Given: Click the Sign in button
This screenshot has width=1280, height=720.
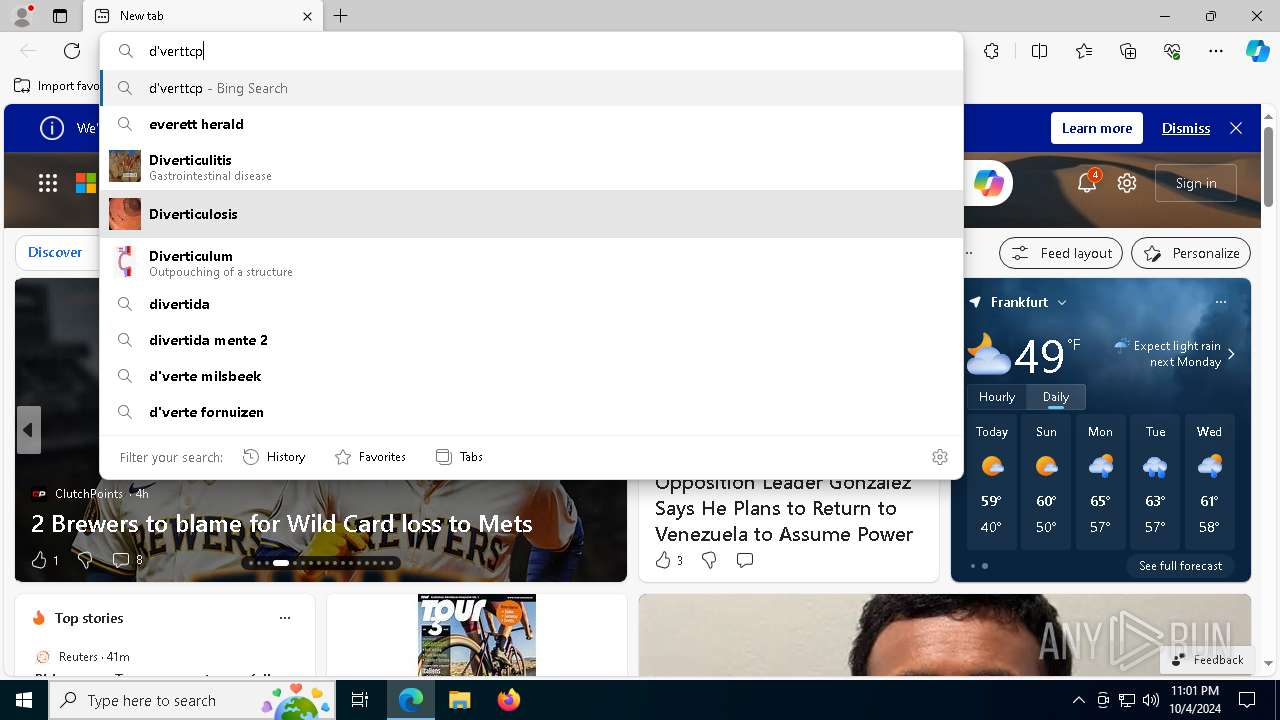Looking at the screenshot, I should click(1196, 183).
